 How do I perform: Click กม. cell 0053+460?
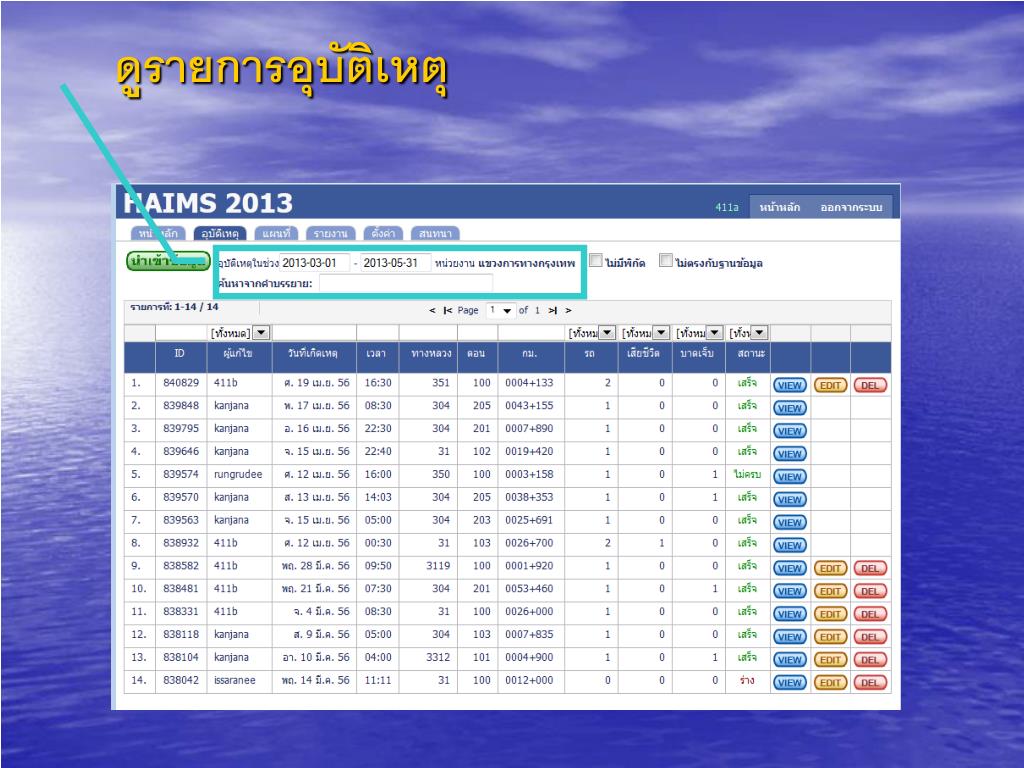(529, 588)
